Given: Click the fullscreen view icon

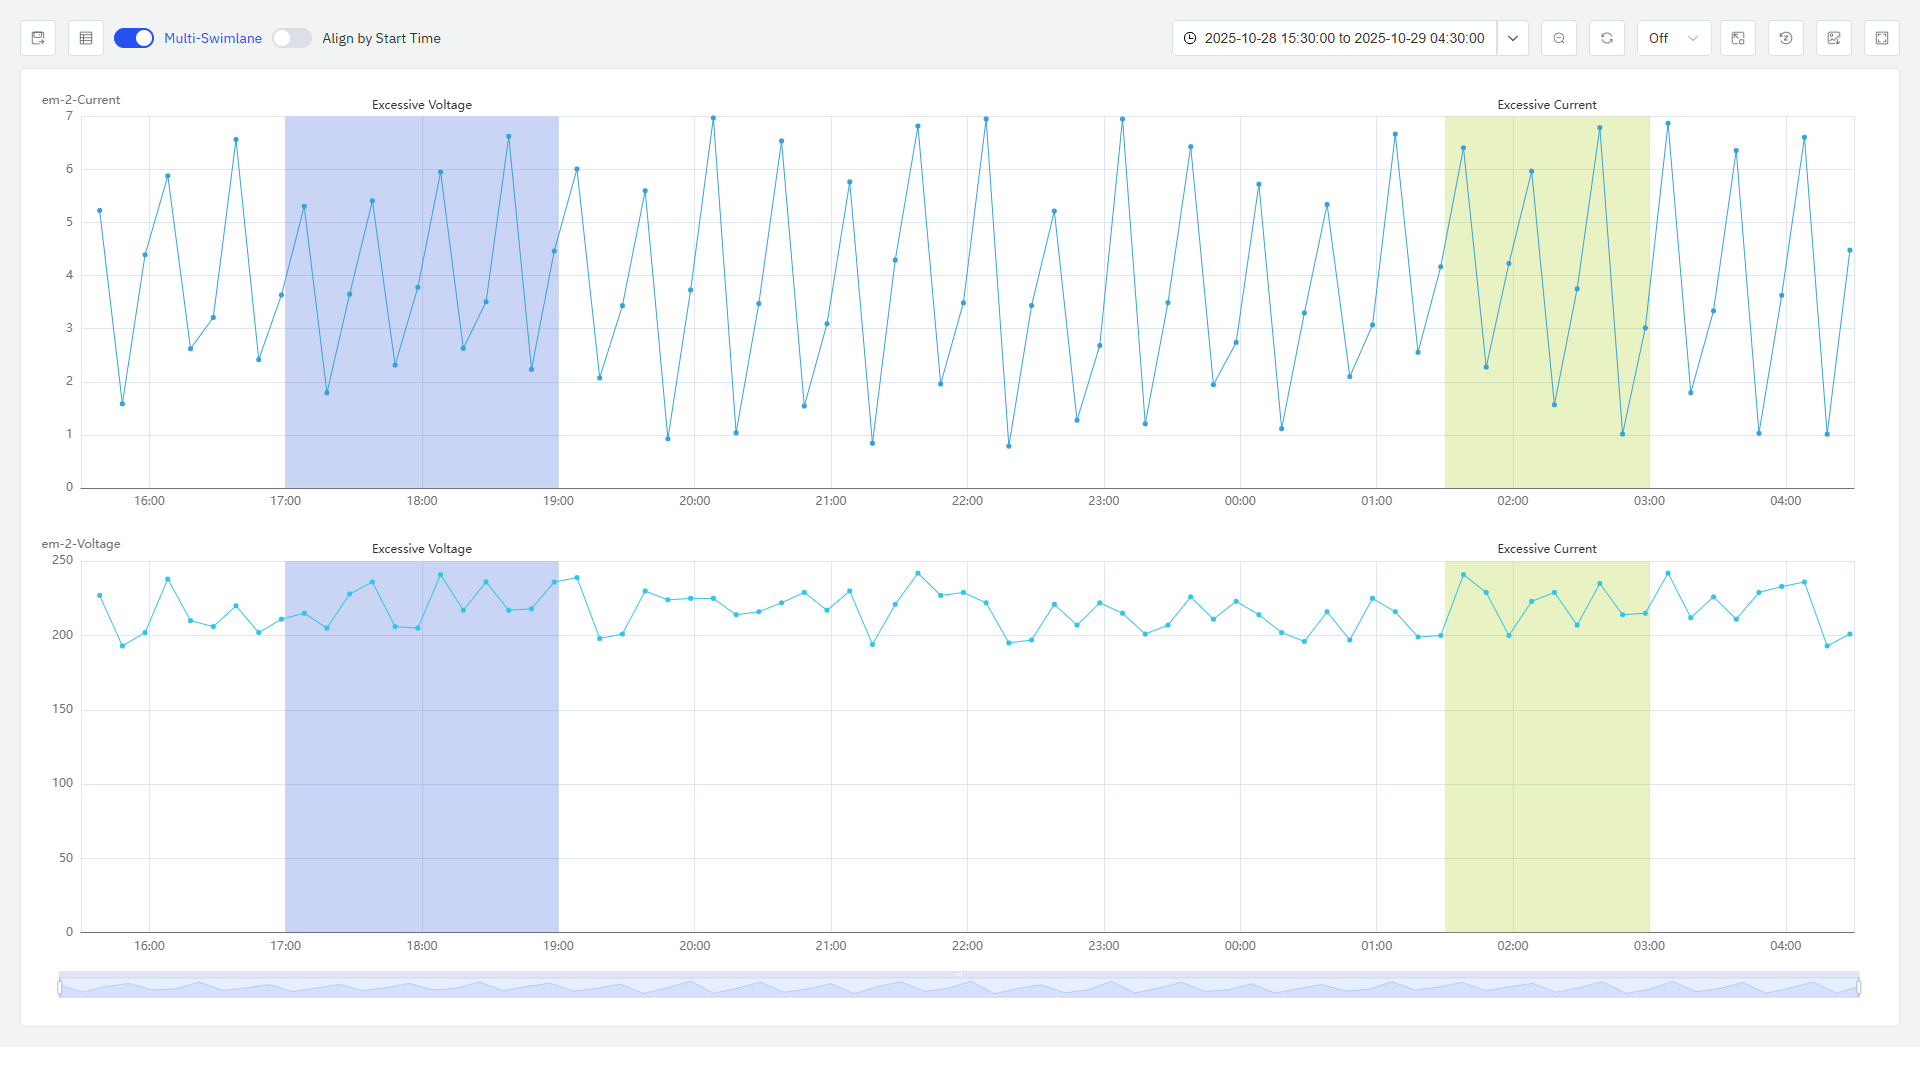Looking at the screenshot, I should (x=1882, y=38).
